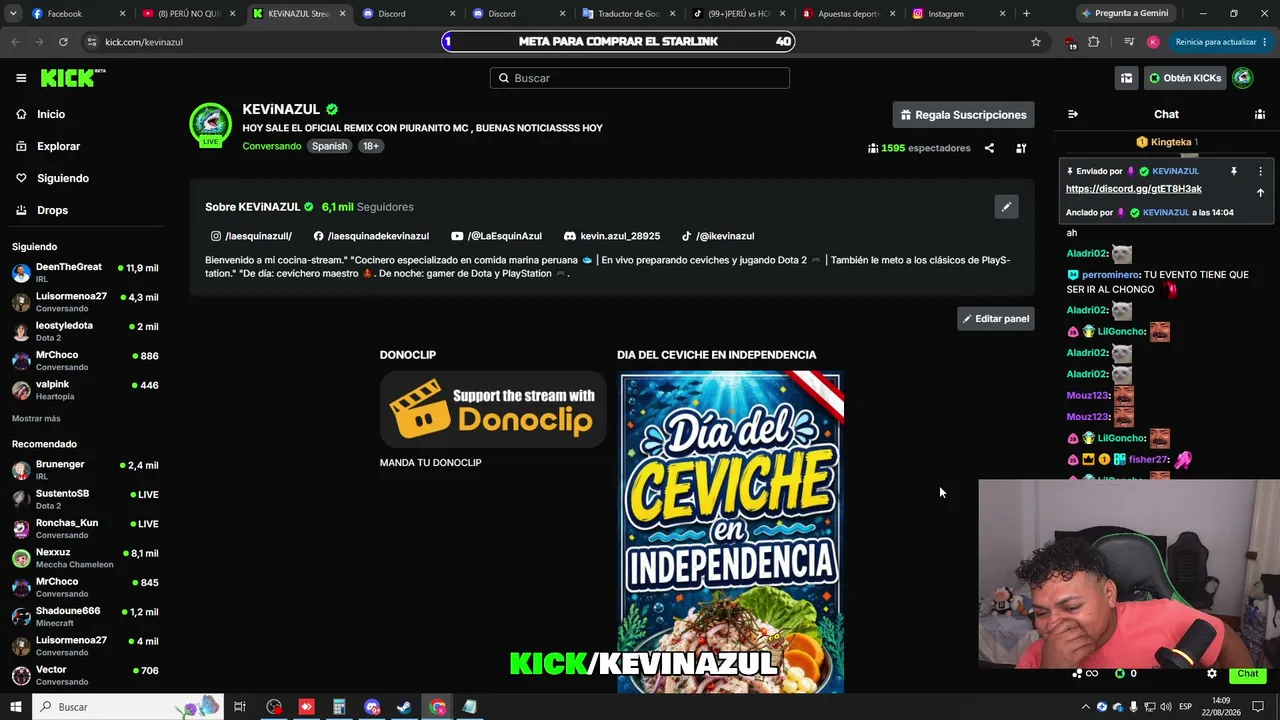Switch to the Instagram browser tab

[x=958, y=14]
